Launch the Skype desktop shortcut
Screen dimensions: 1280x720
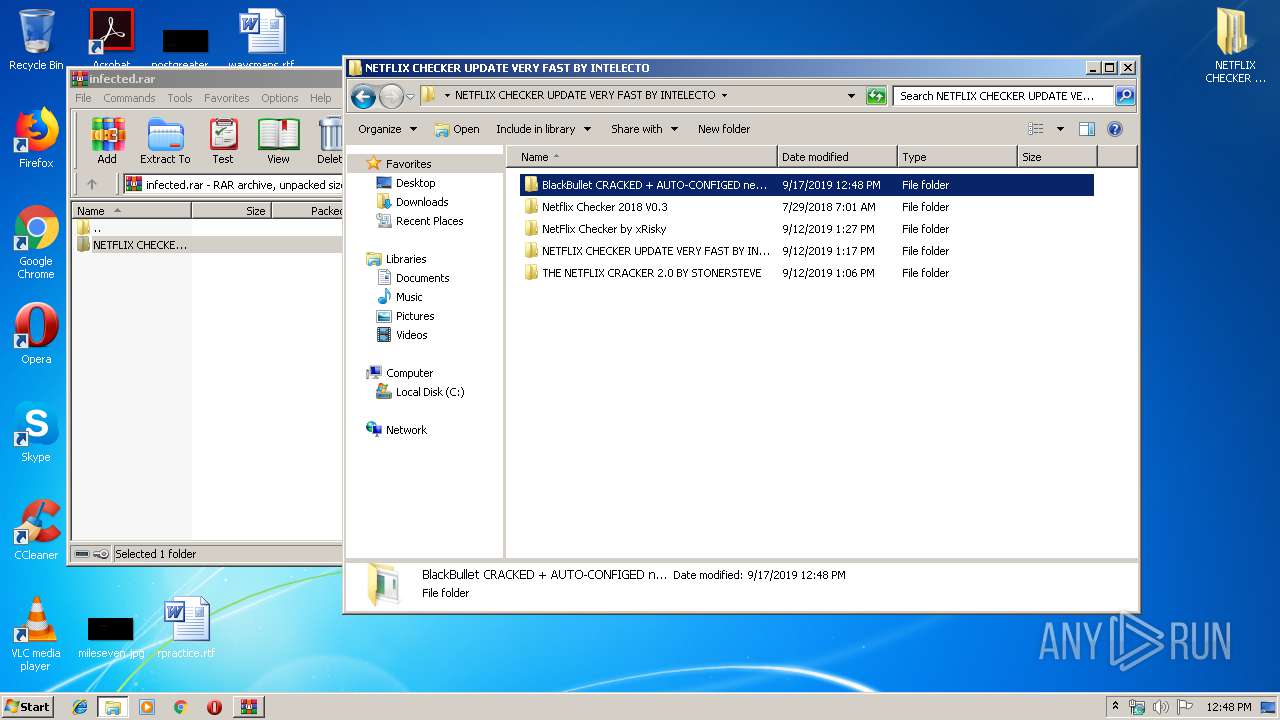pos(36,432)
